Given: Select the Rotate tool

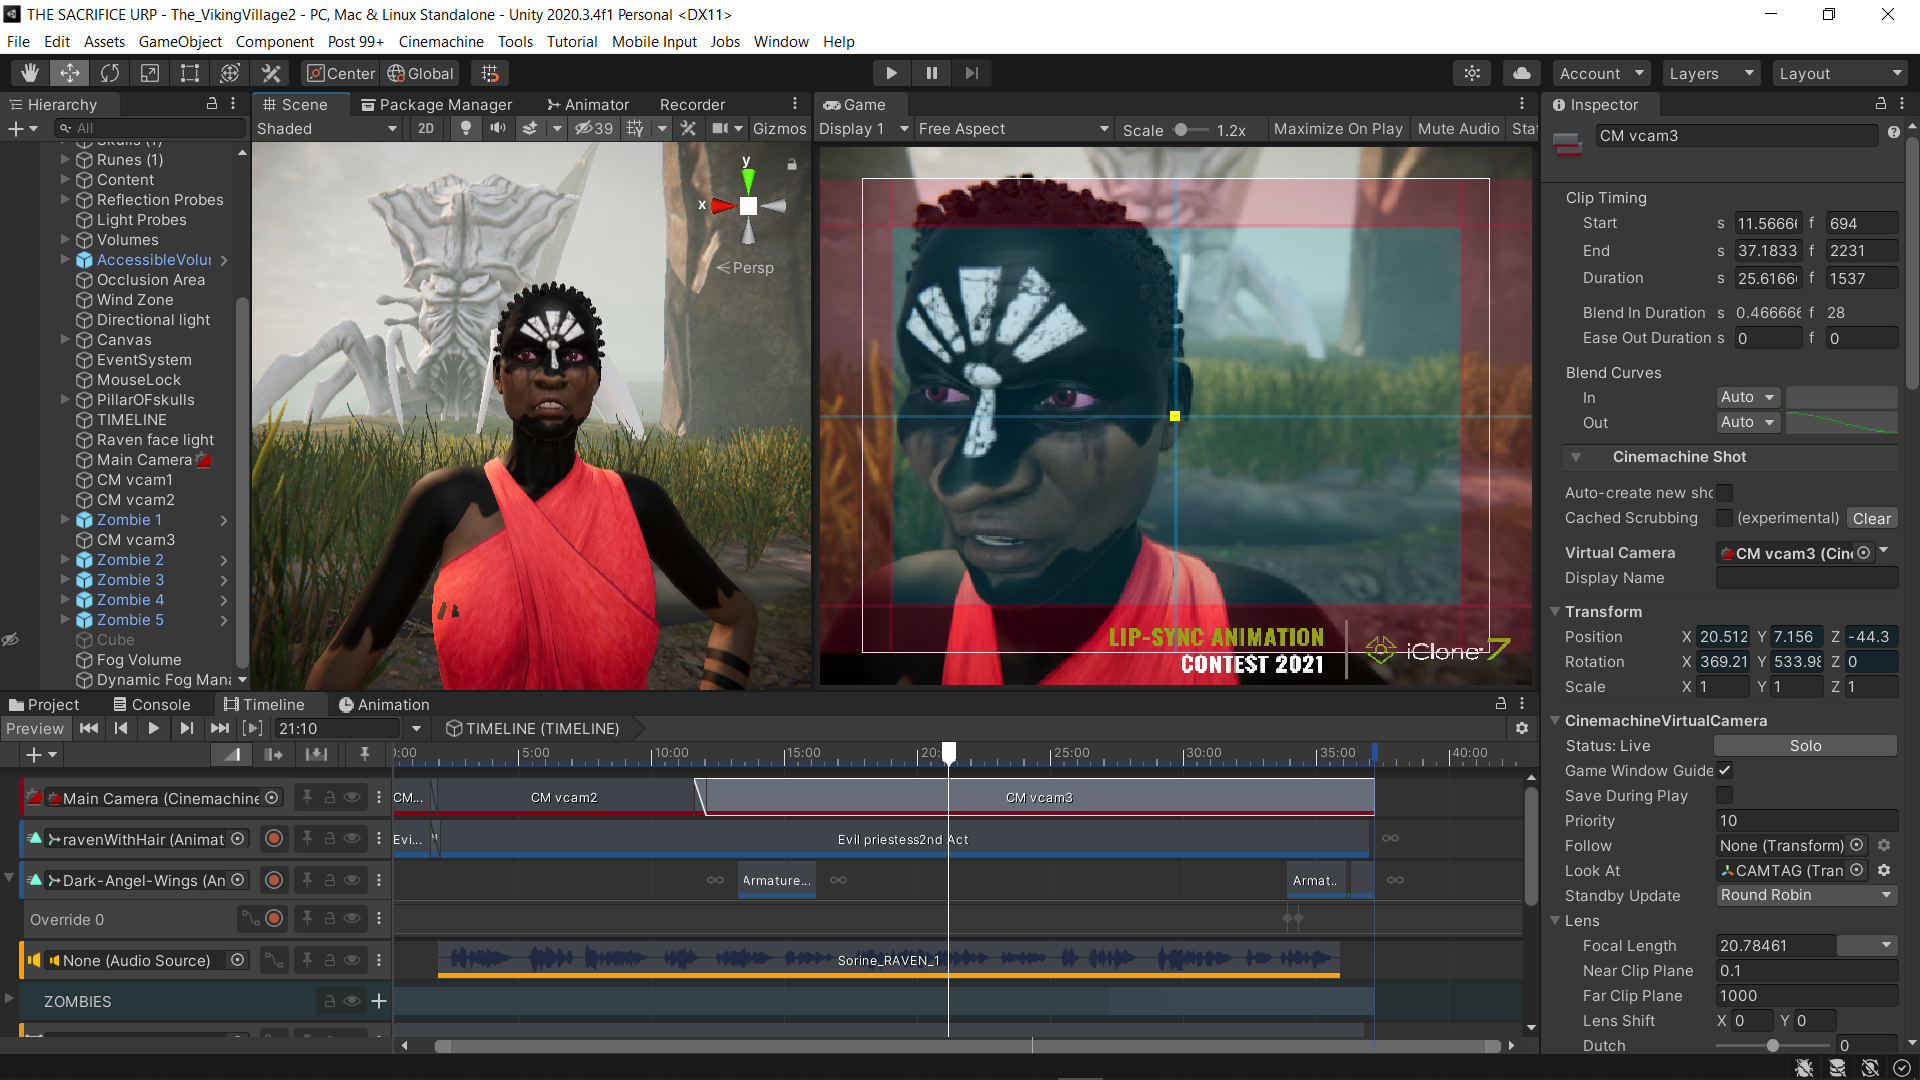Looking at the screenshot, I should (110, 73).
